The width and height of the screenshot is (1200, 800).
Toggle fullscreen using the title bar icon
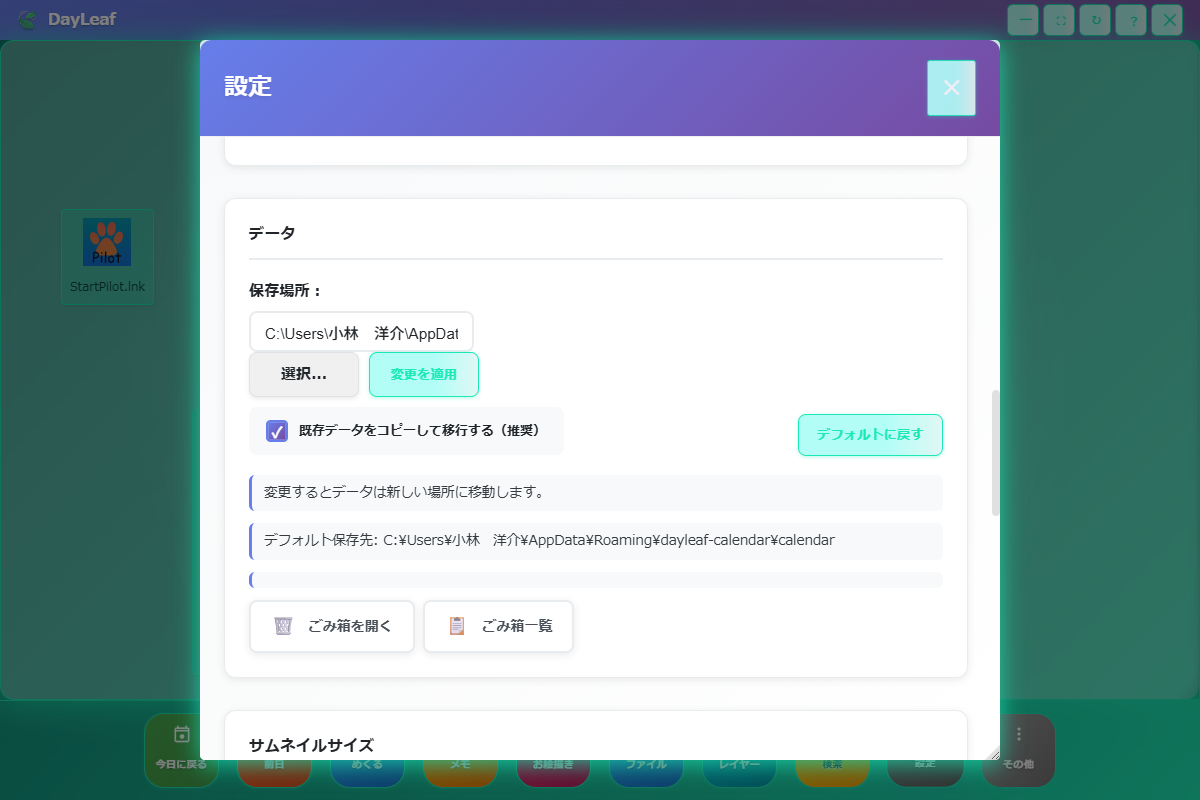pyautogui.click(x=1059, y=20)
